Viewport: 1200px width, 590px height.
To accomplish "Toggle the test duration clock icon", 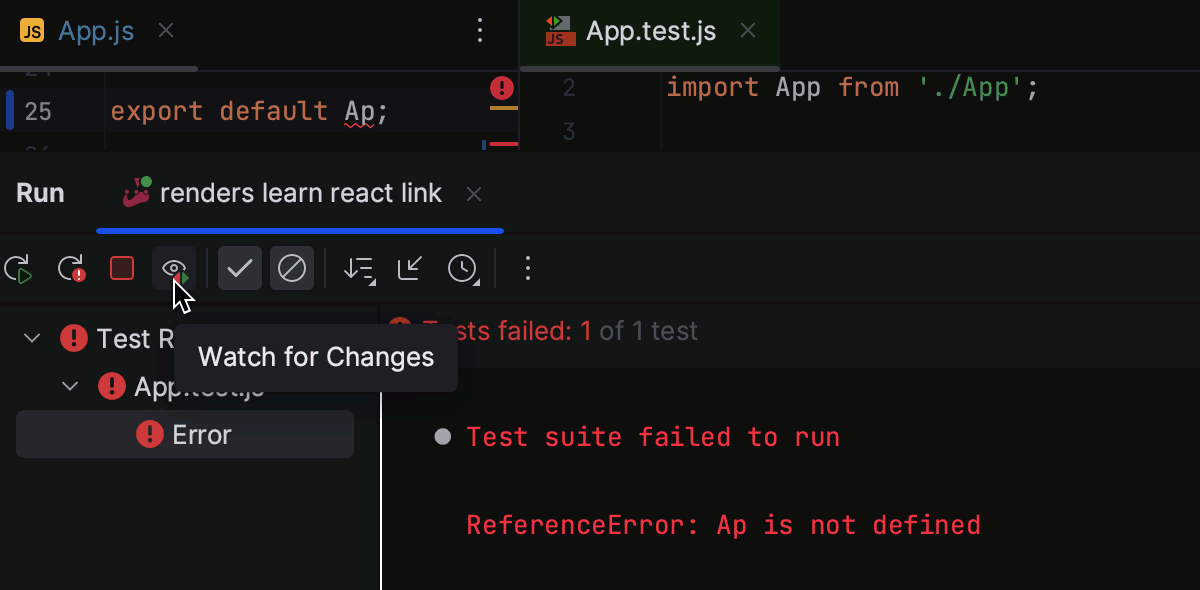I will [x=463, y=268].
